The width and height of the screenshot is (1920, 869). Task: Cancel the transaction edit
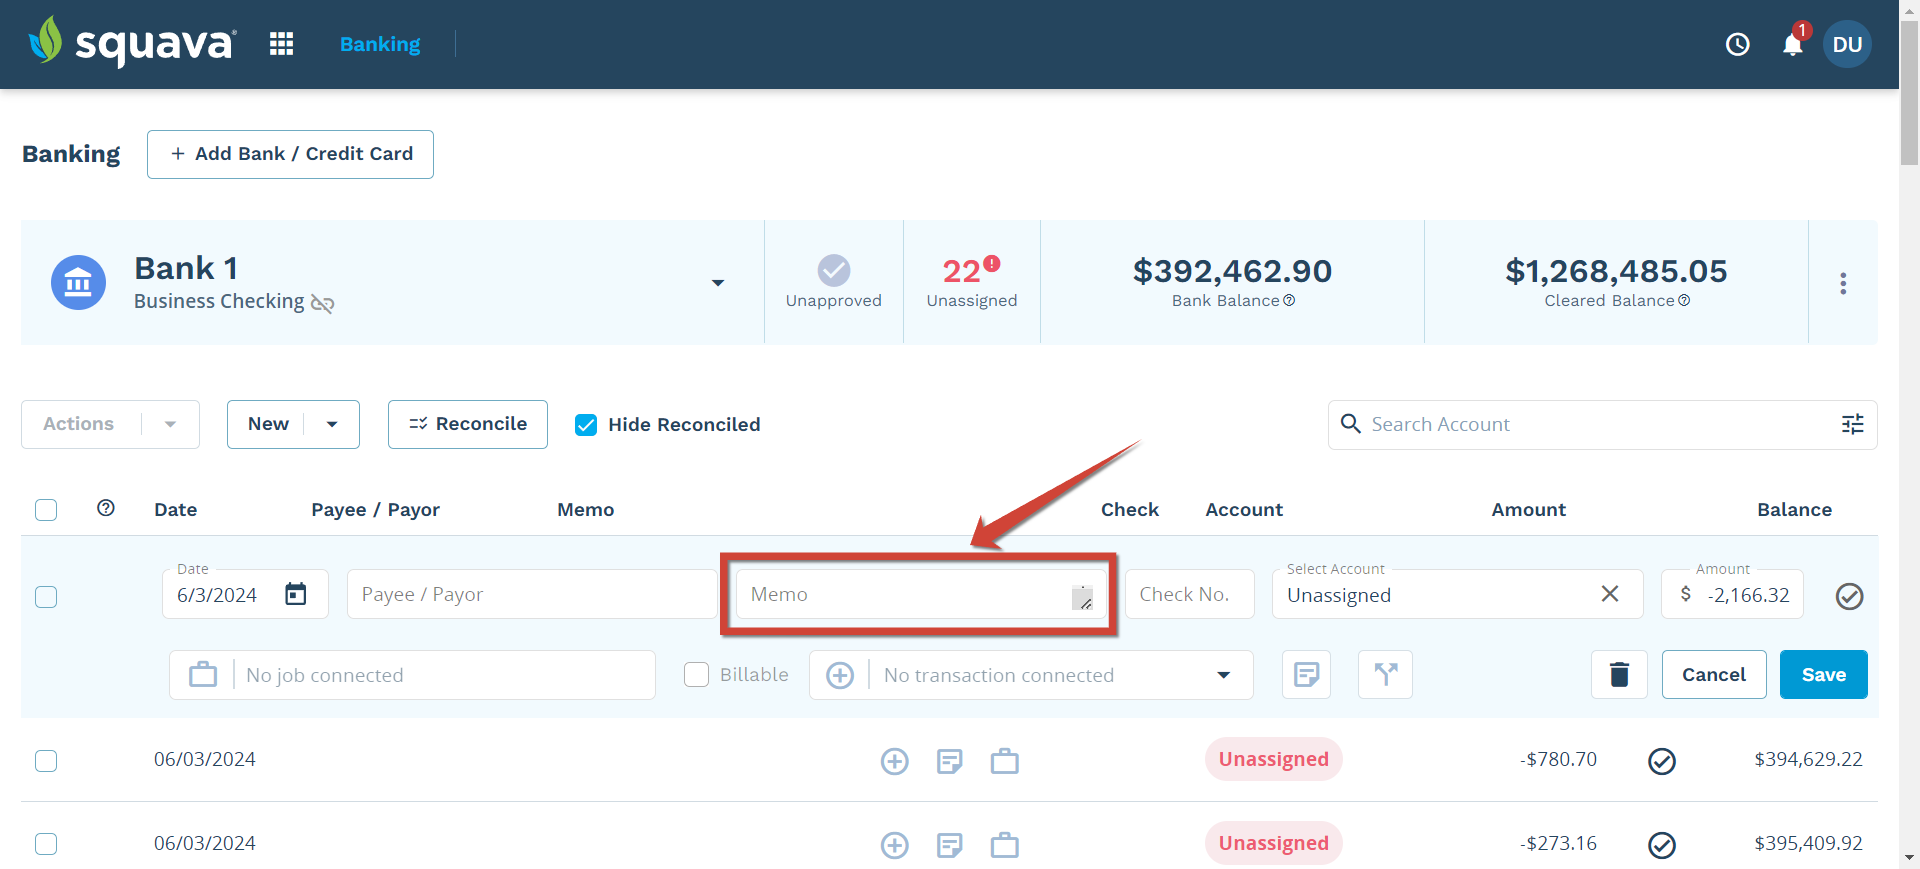[1714, 675]
